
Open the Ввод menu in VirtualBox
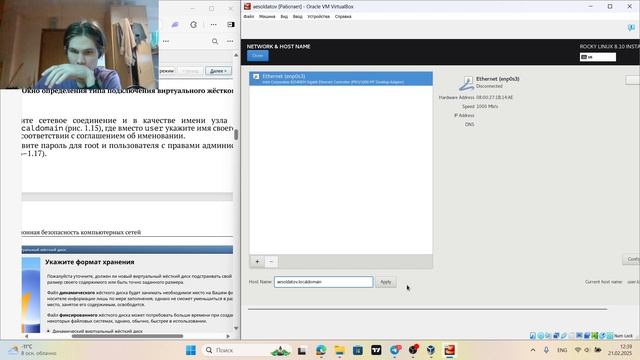click(x=298, y=17)
